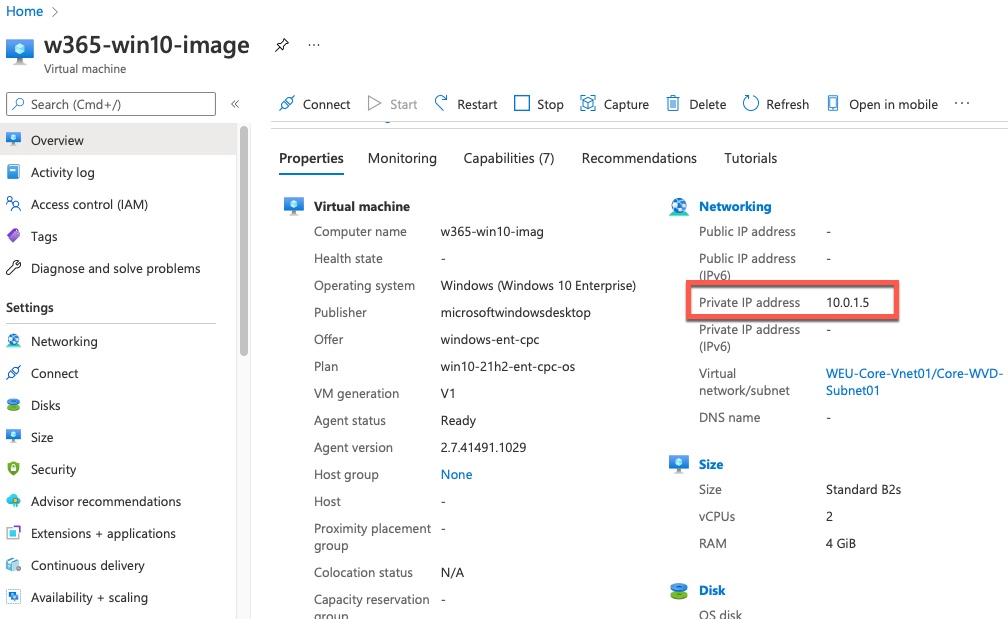Screen dimensions: 1008x619
Task: Select the RAM value 4 GiB
Action: [x=840, y=543]
